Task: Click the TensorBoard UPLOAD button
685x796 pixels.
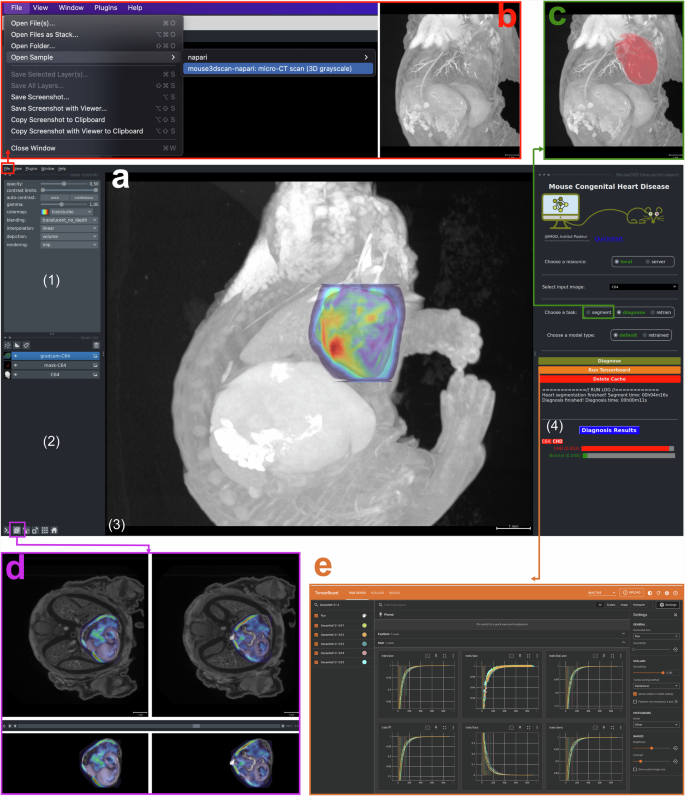Action: [632, 592]
